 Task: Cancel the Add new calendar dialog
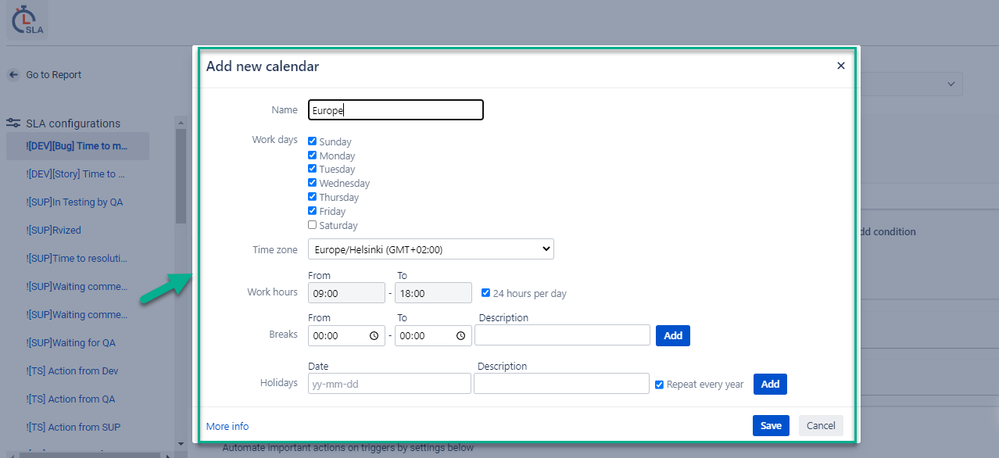[821, 426]
